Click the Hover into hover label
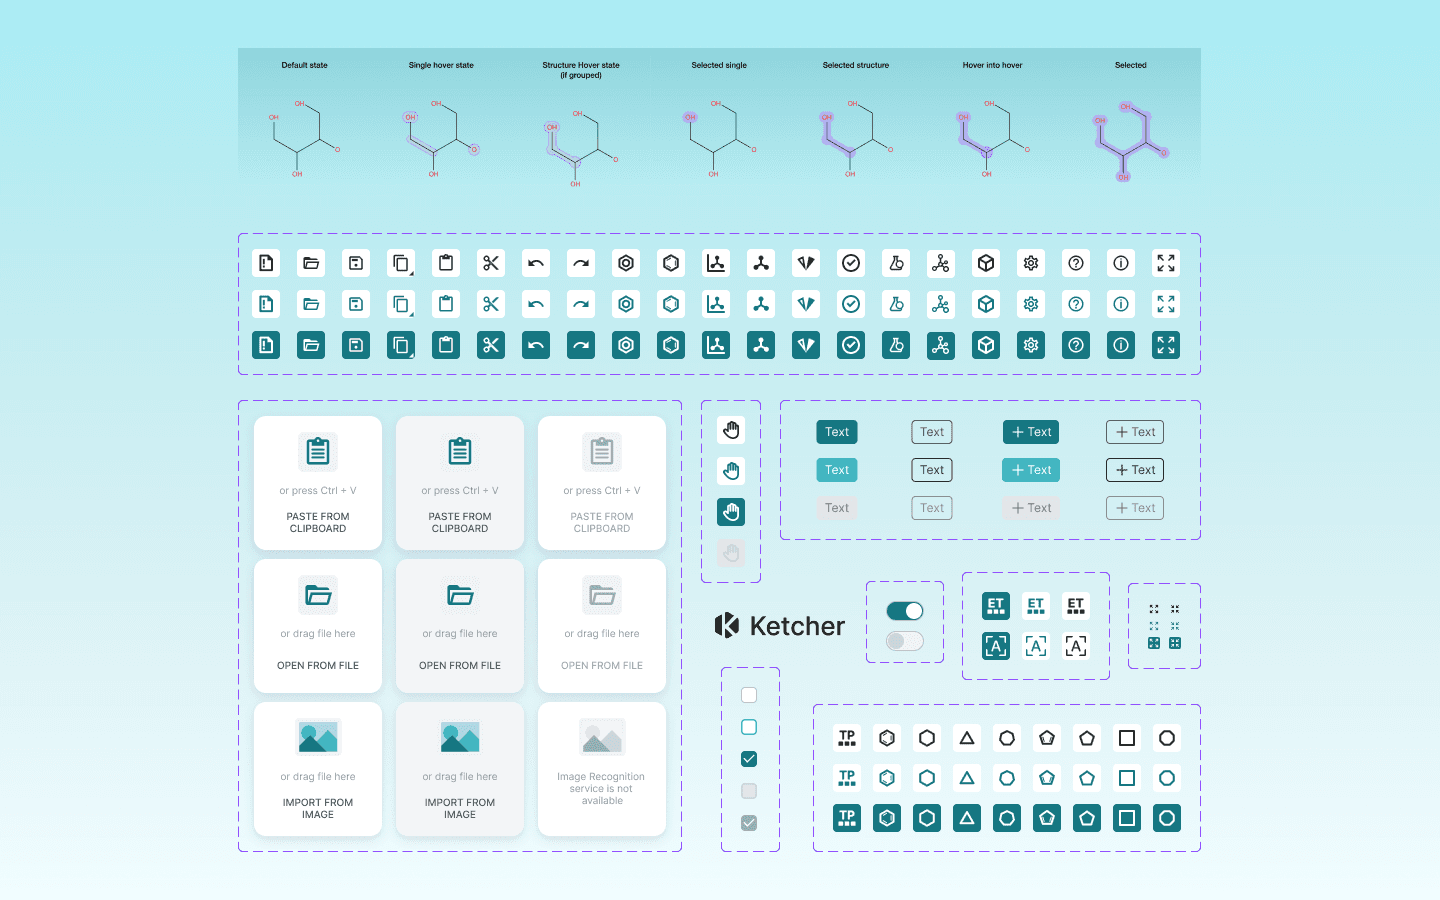1440x900 pixels. click(x=992, y=65)
